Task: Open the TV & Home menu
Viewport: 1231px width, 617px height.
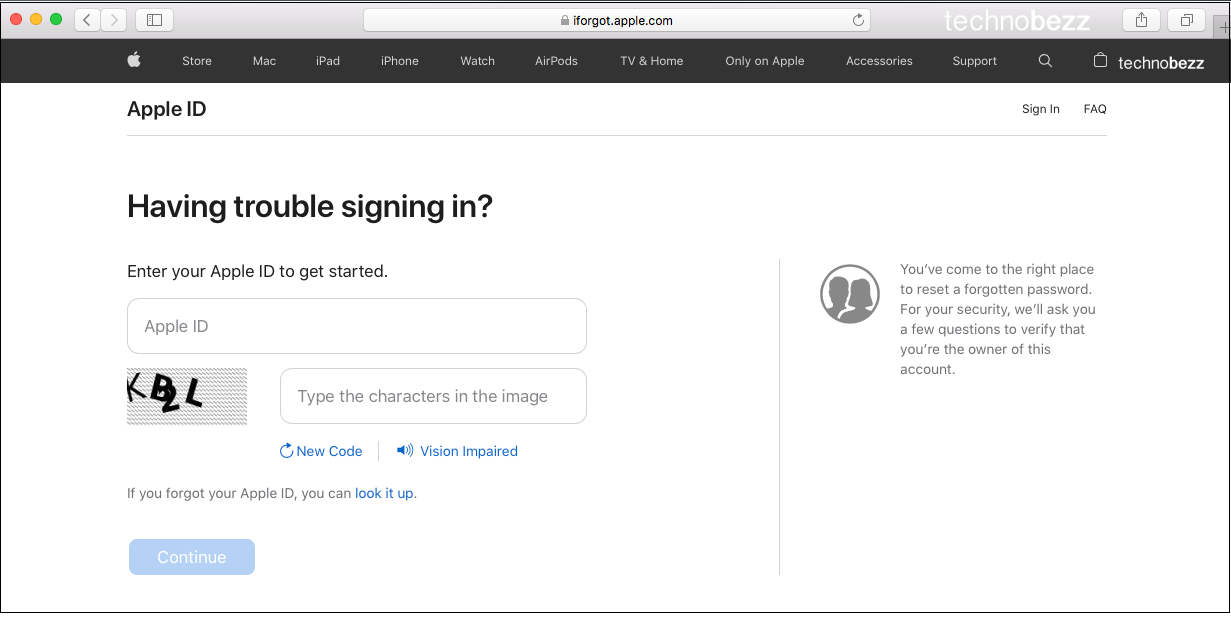Action: pos(652,61)
